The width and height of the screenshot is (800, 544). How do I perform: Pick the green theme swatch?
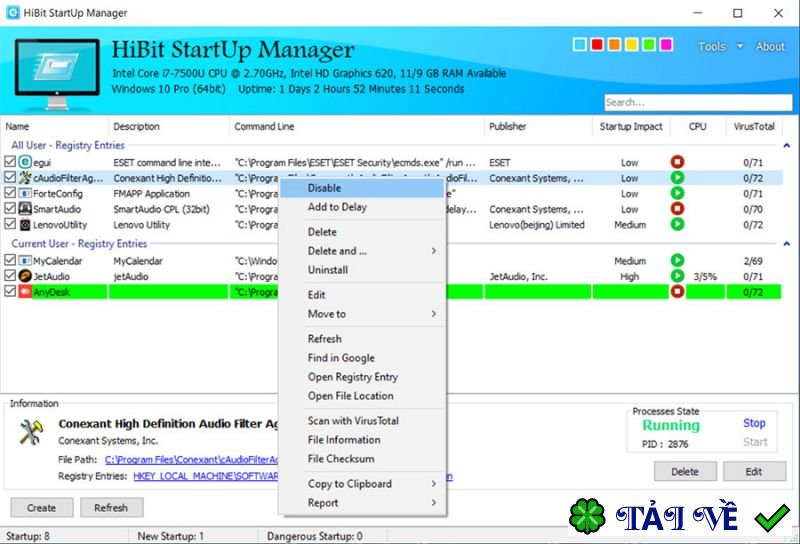(649, 45)
